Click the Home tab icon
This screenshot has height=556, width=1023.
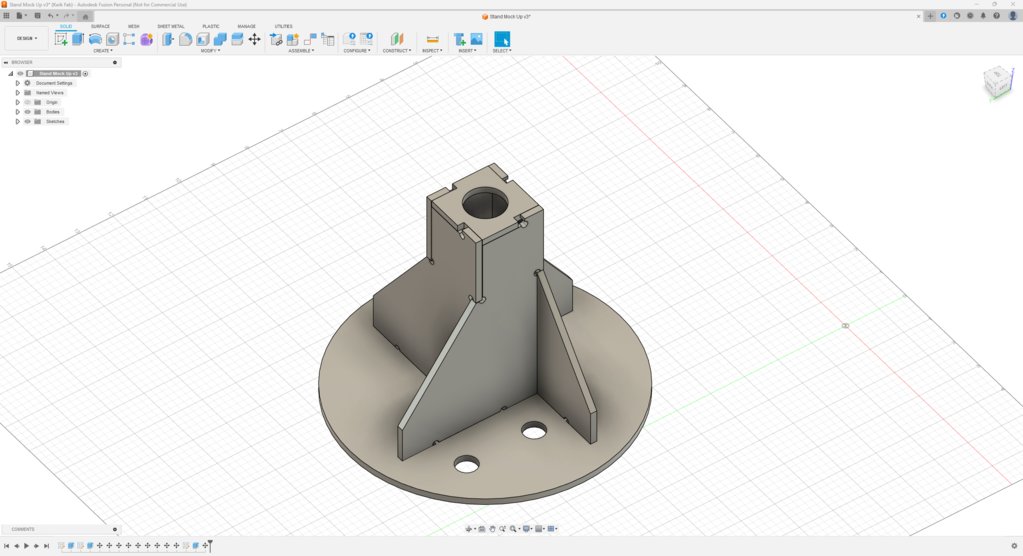85,16
